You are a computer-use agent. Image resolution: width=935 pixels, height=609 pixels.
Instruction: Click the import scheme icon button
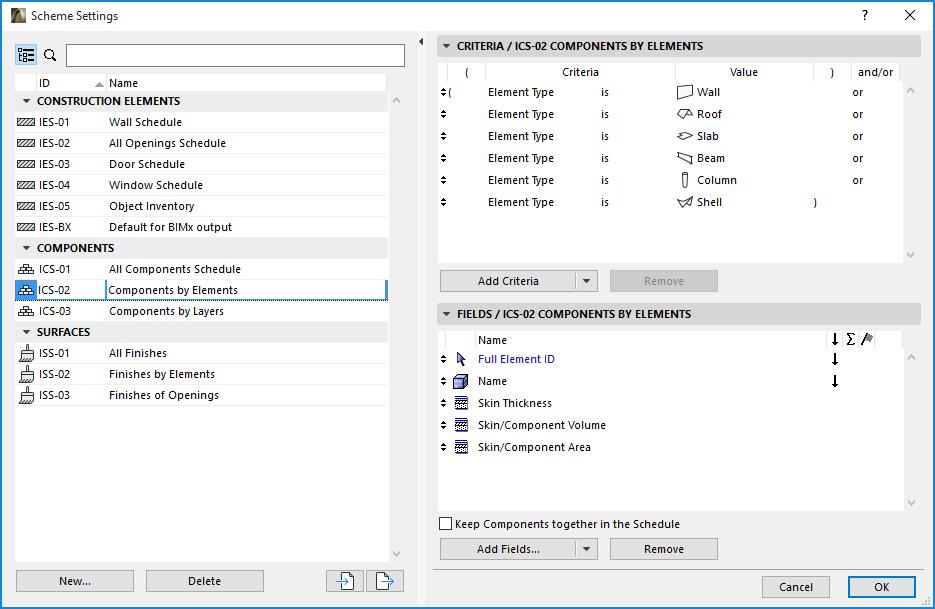coord(345,581)
